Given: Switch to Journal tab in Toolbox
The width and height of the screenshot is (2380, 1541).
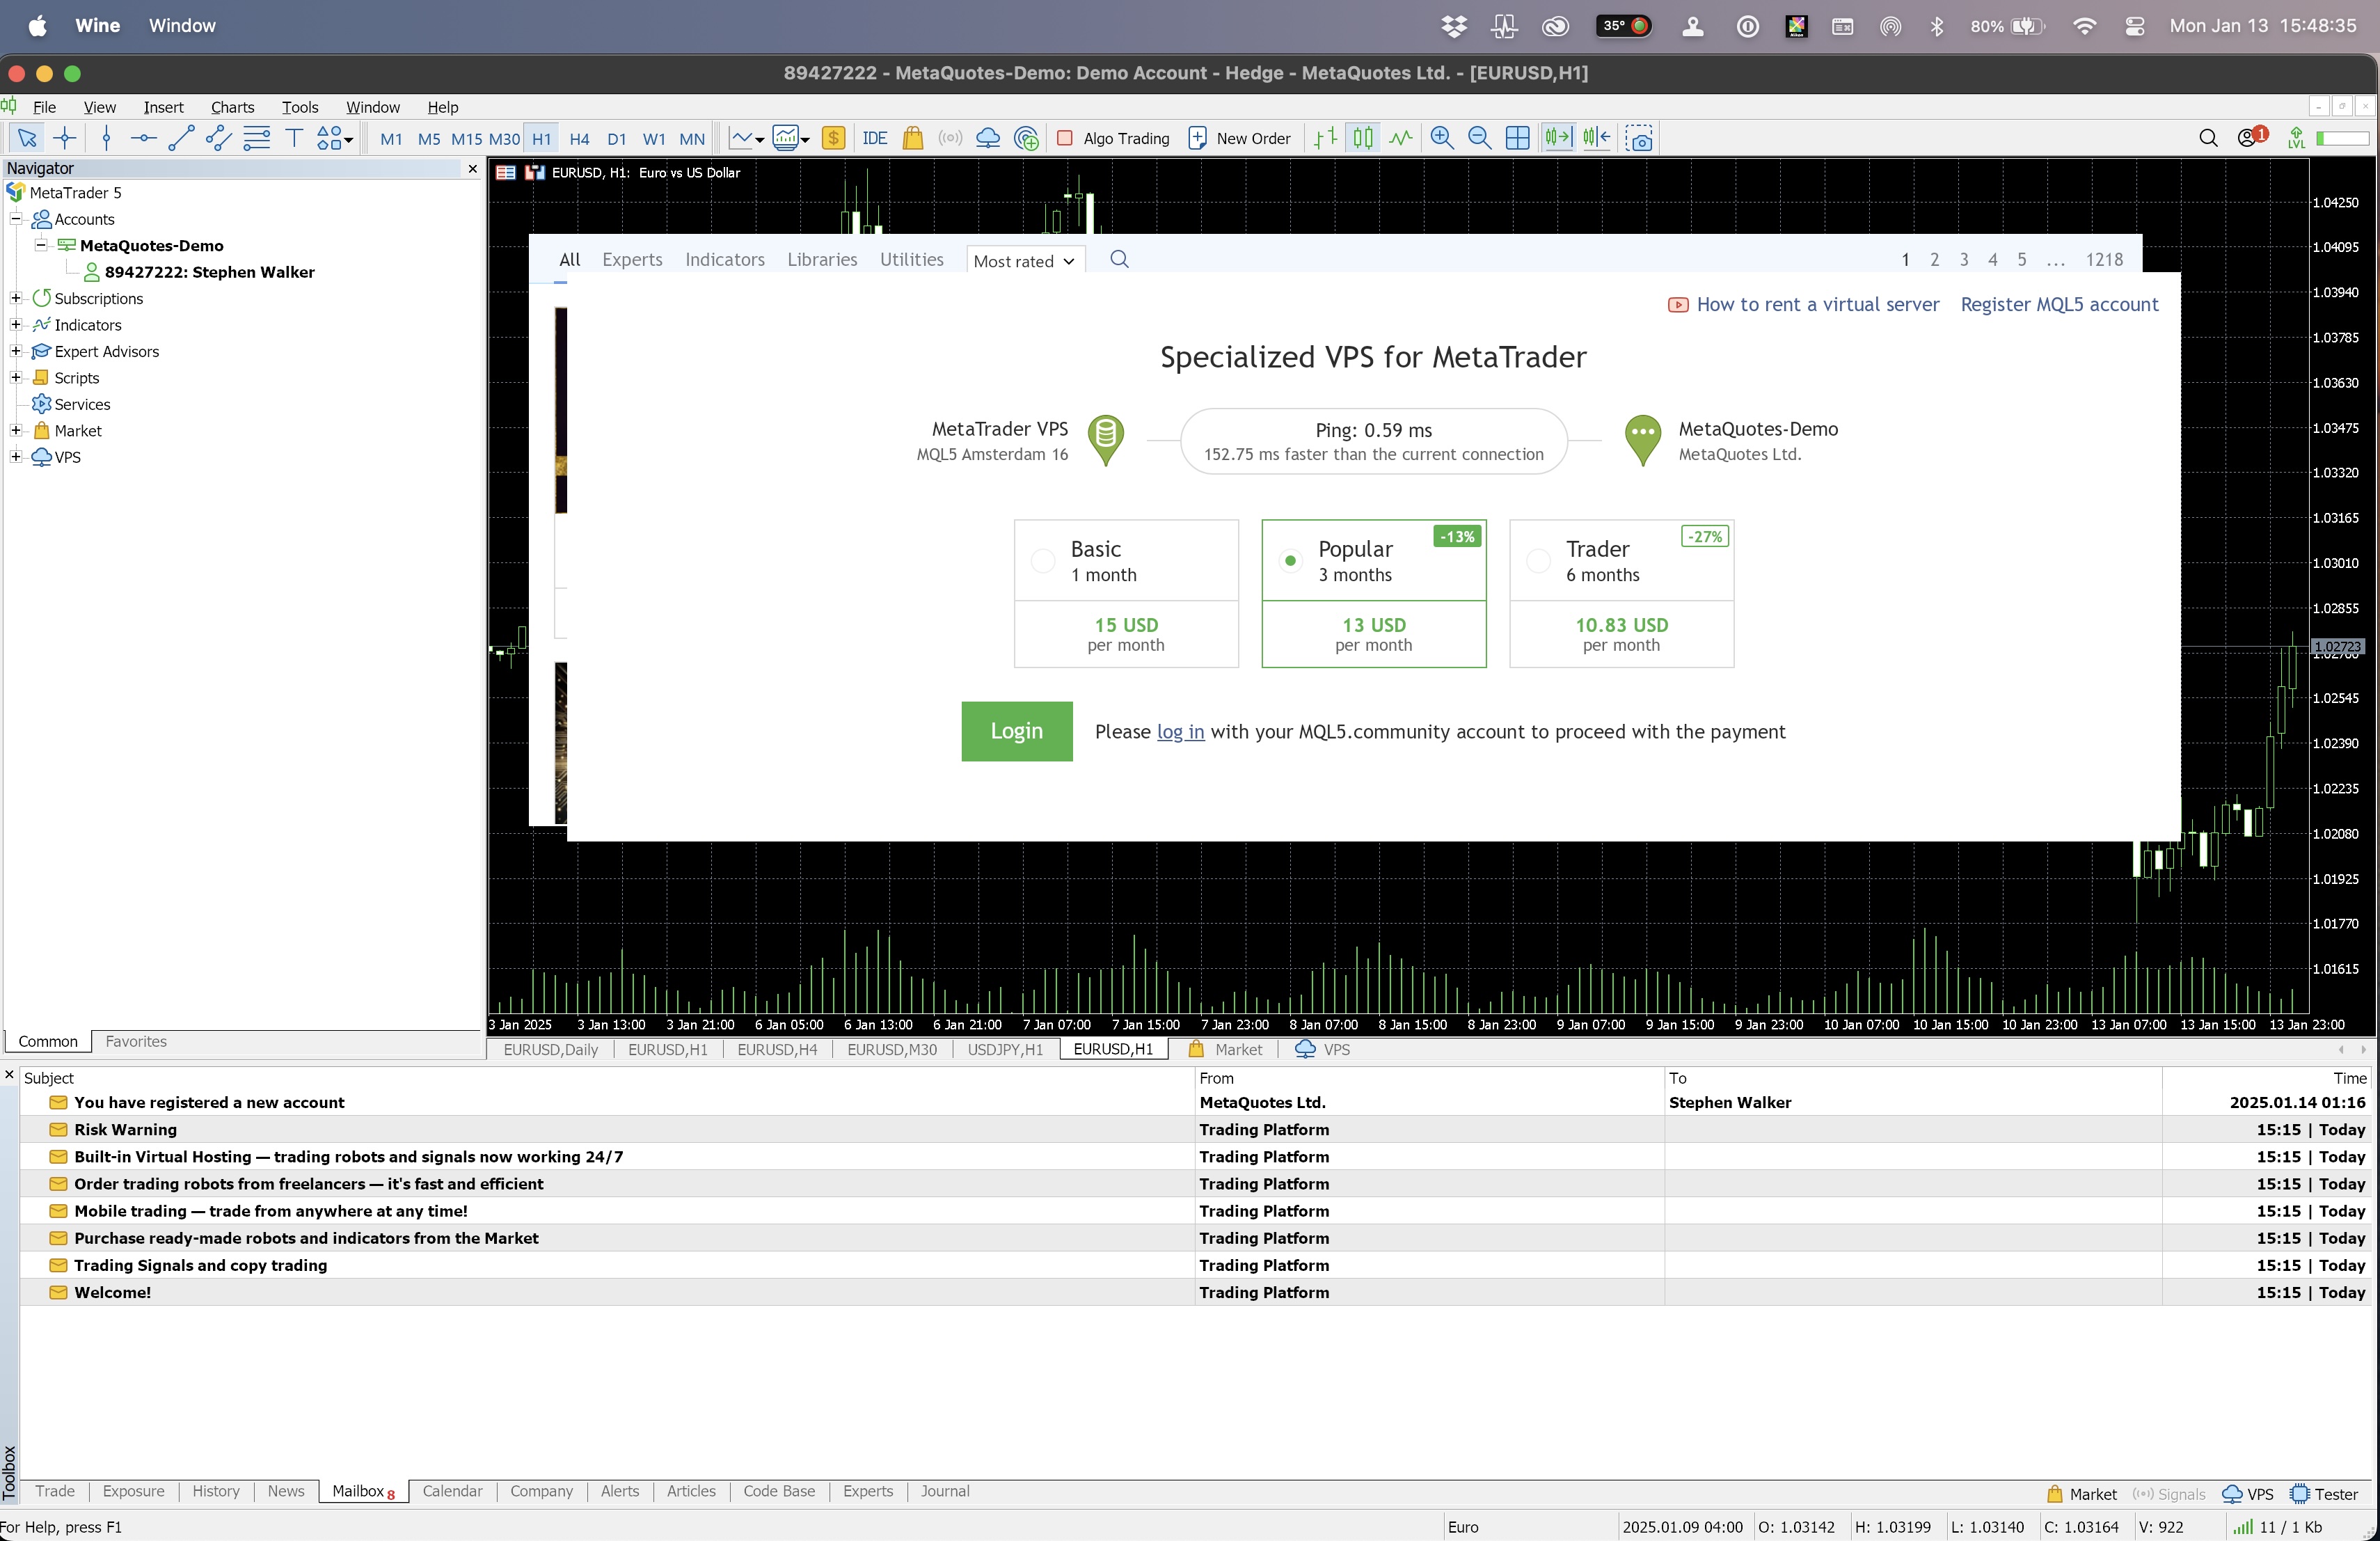Looking at the screenshot, I should click(944, 1491).
